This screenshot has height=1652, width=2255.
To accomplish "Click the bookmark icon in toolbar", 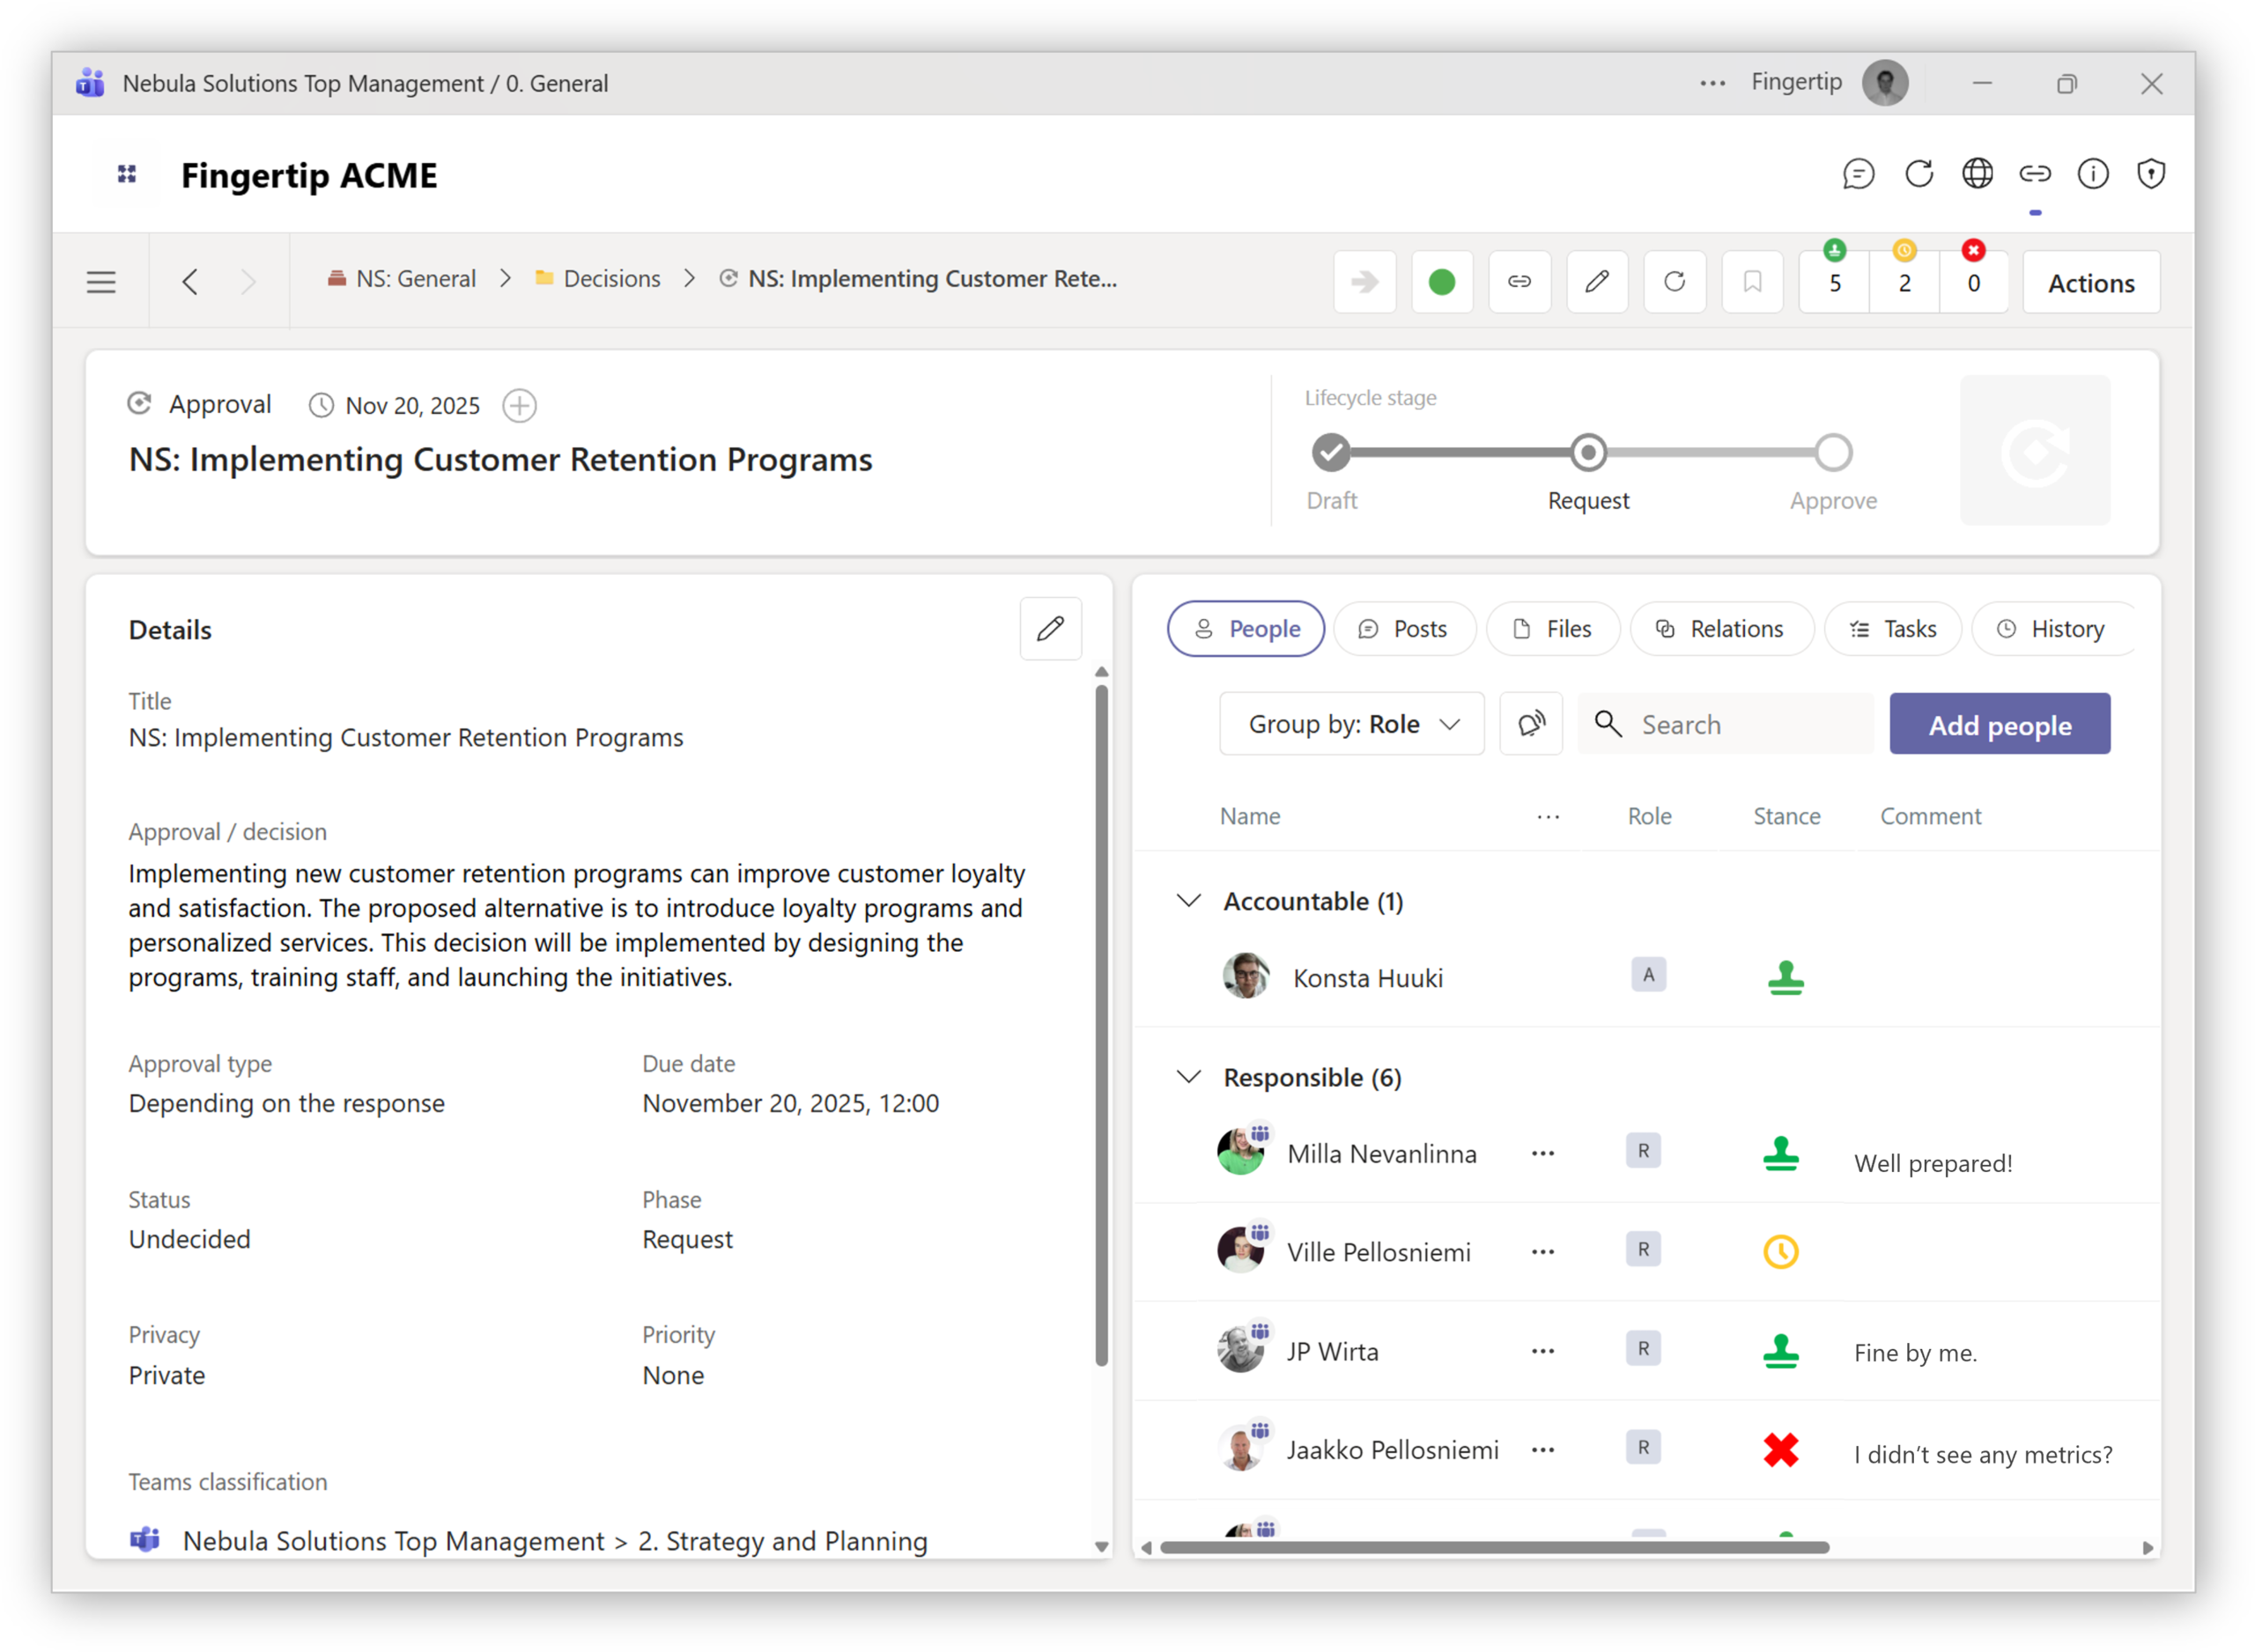I will coord(1752,282).
